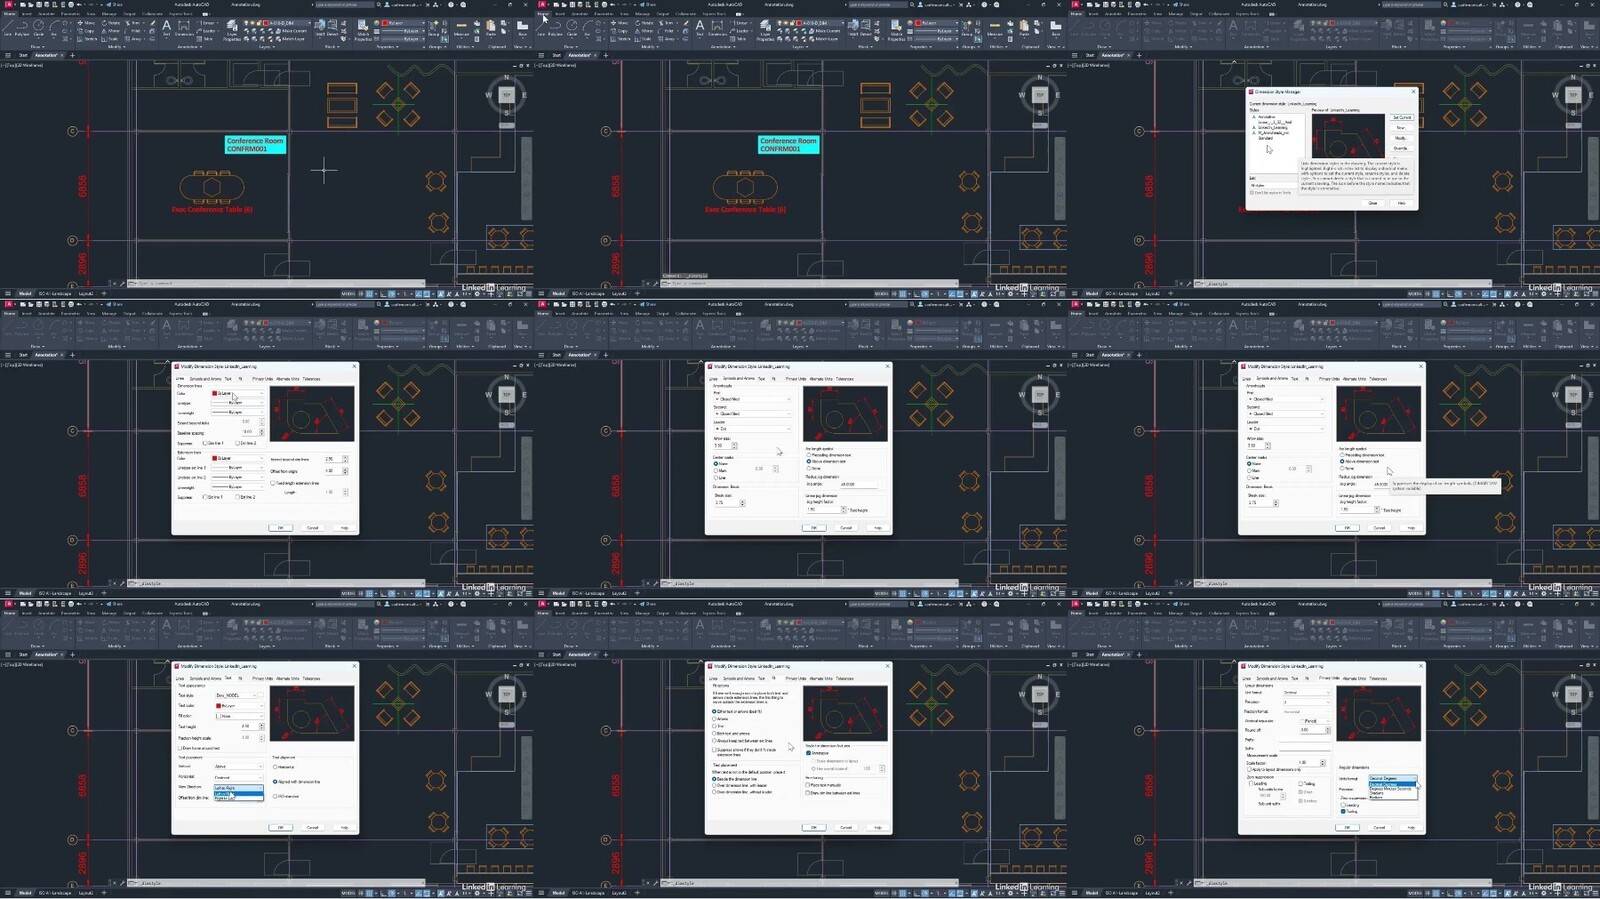Viewport: 1600px width, 899px height.
Task: Click dimension lines red color swatch in the Lines dialog
Action: (x=215, y=394)
